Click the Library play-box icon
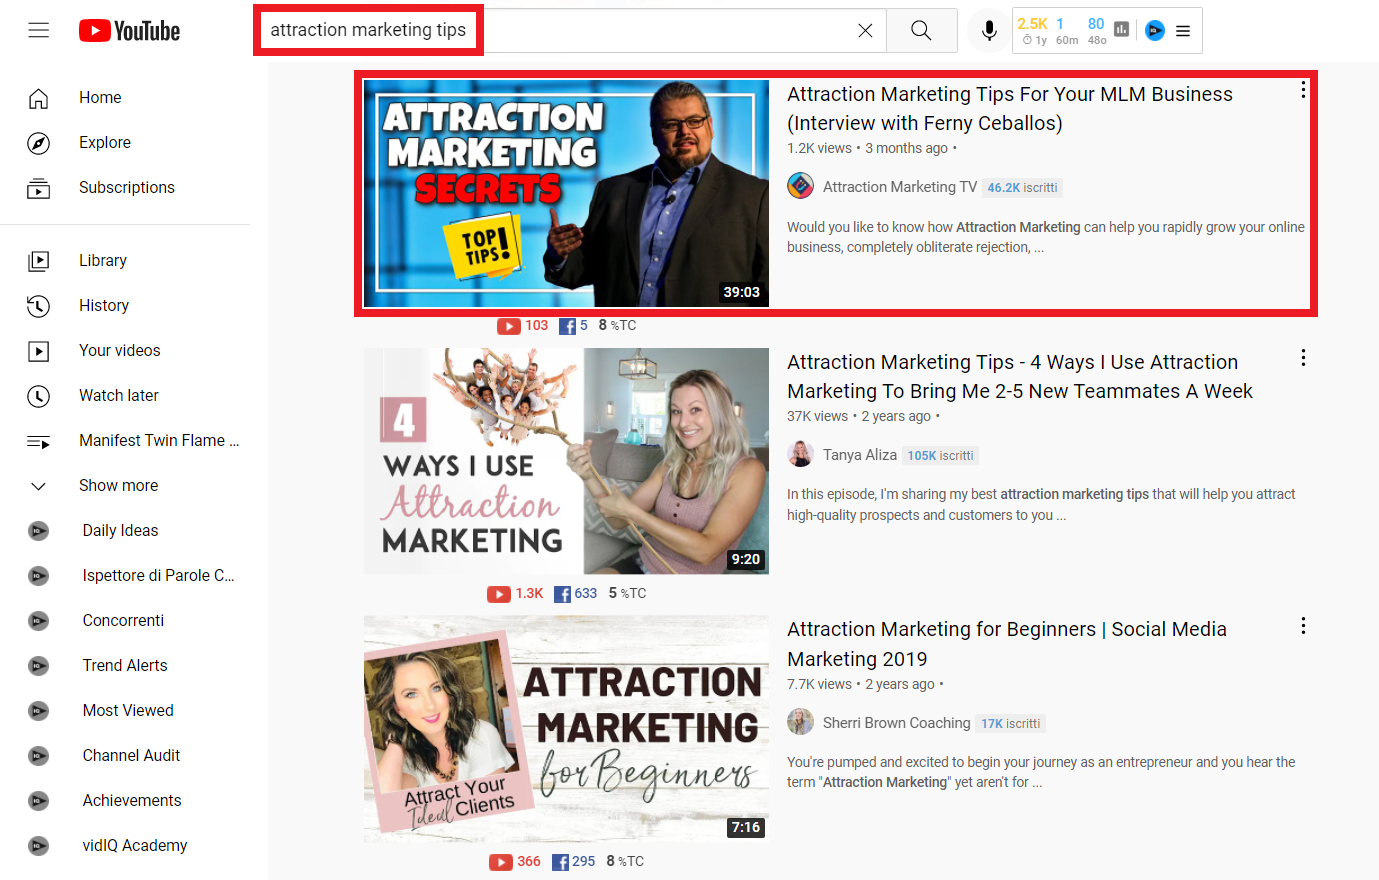 click(x=38, y=261)
